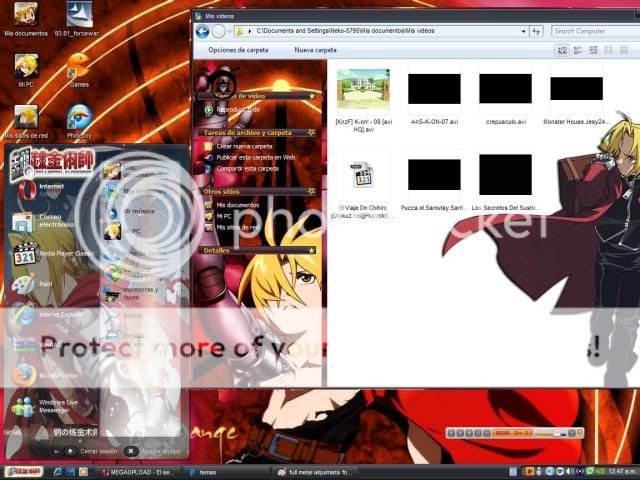Click Compartir esta carpeta link
Screen dimensions: 640x480
coord(242,169)
